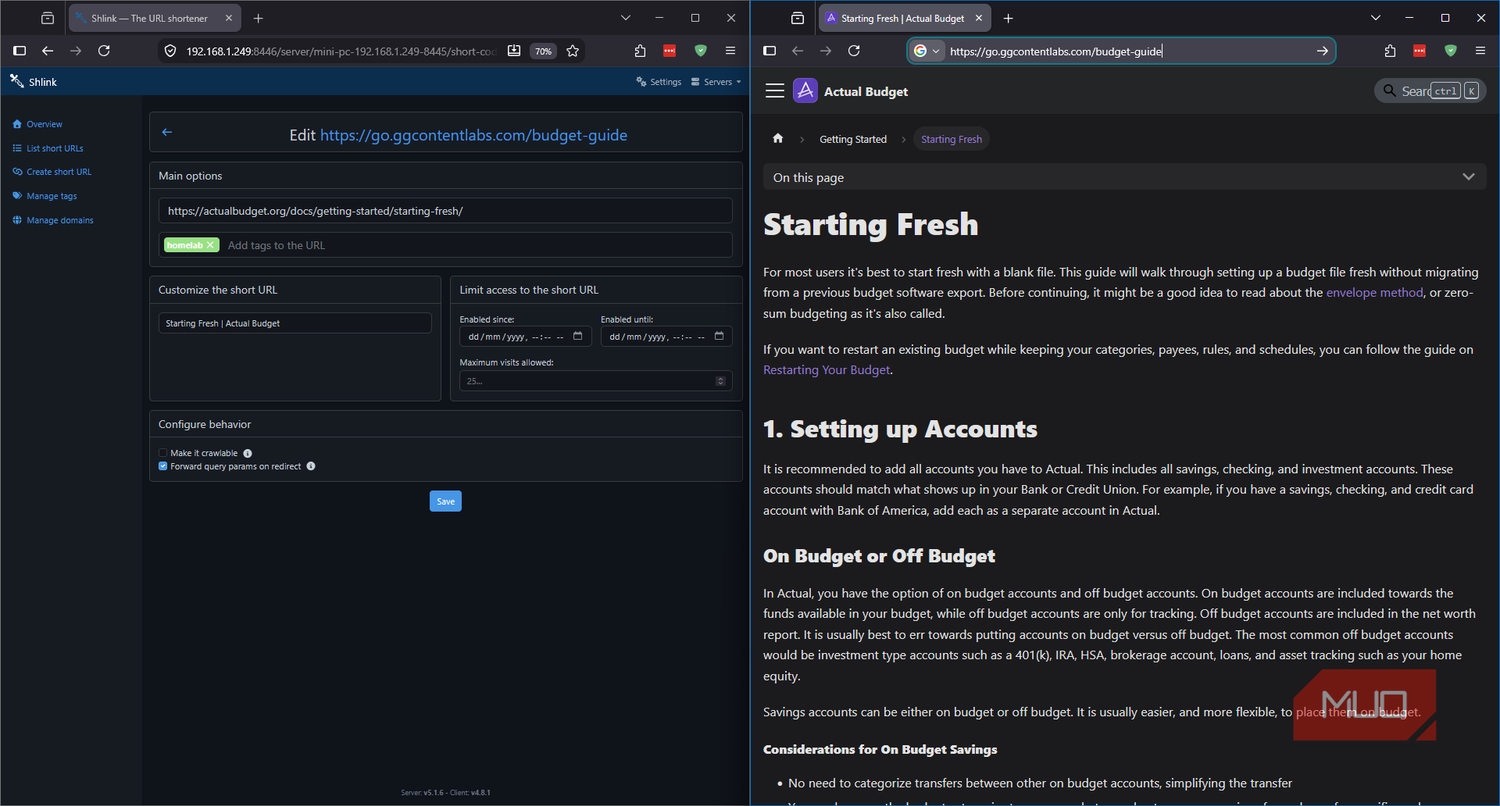Expand the On this page section

coord(1125,177)
